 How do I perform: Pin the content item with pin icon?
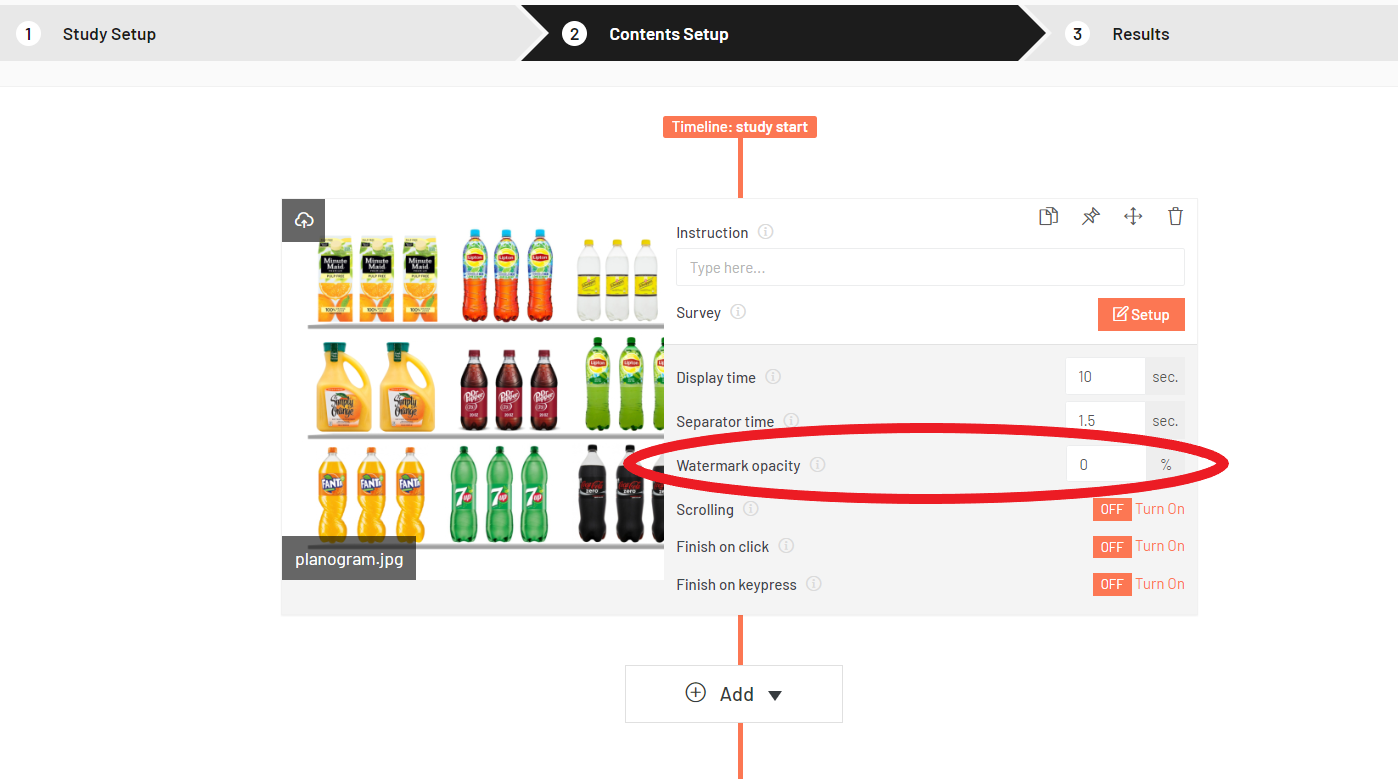[x=1091, y=216]
